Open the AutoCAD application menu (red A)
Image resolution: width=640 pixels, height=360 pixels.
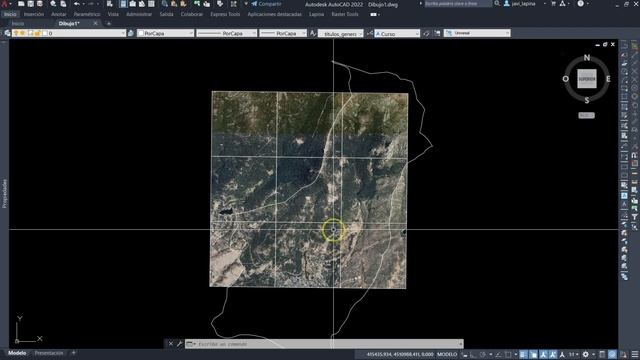point(5,4)
